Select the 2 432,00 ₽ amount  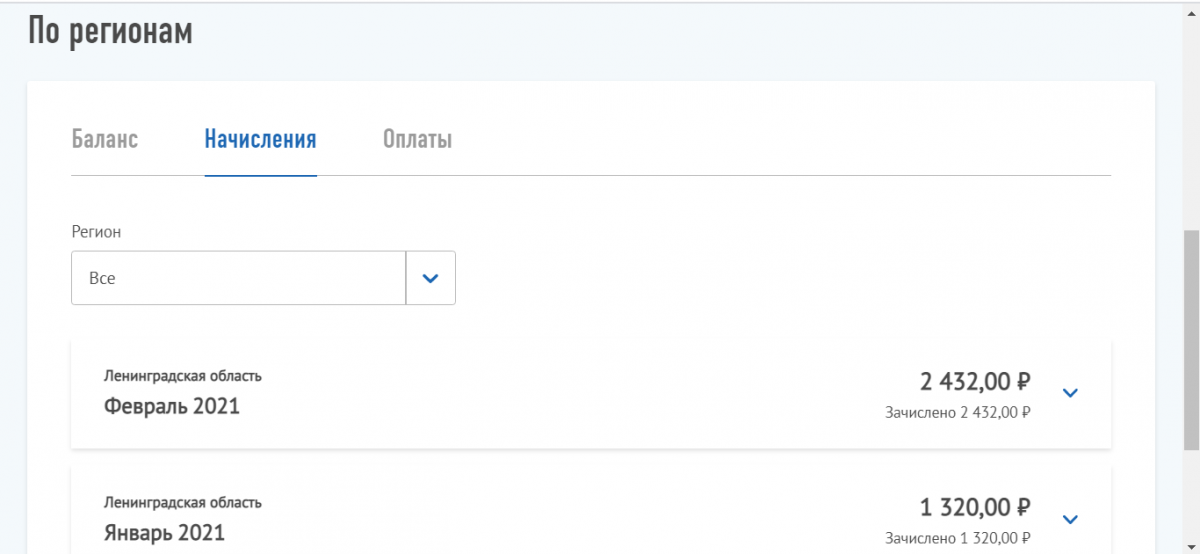click(975, 381)
